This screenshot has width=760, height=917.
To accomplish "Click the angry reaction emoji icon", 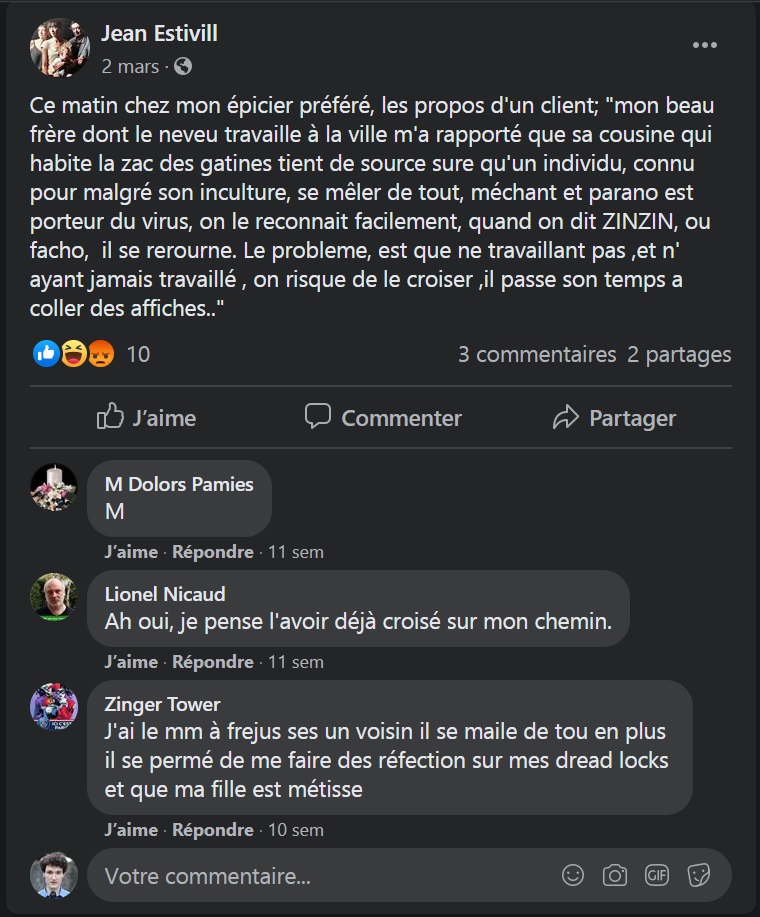I will coord(101,353).
